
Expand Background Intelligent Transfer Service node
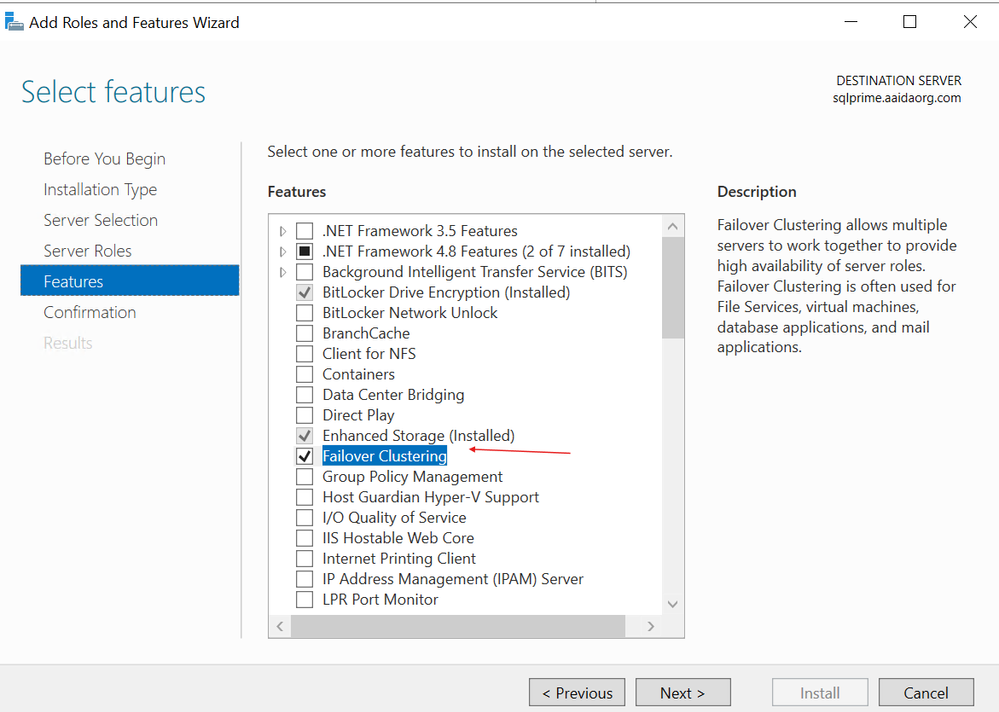(x=283, y=272)
